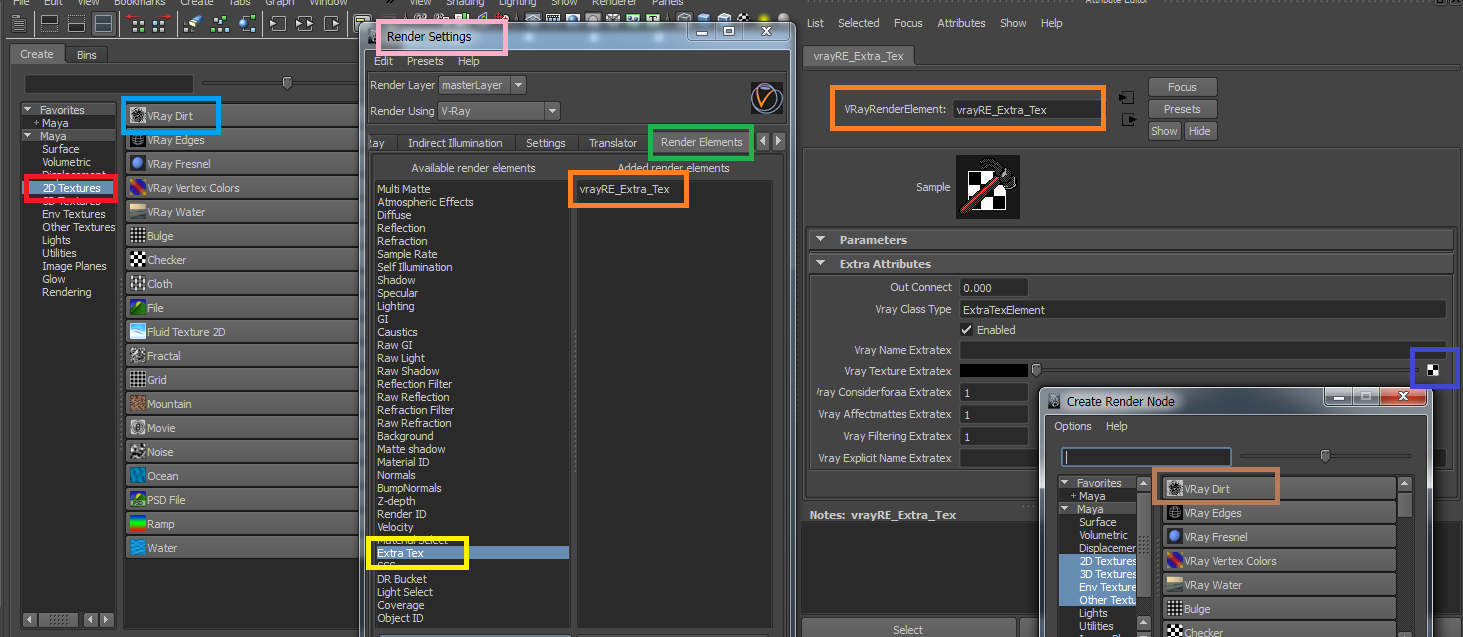Click the go-to-input-connection icon beside VRayRenderElement field

1127,97
